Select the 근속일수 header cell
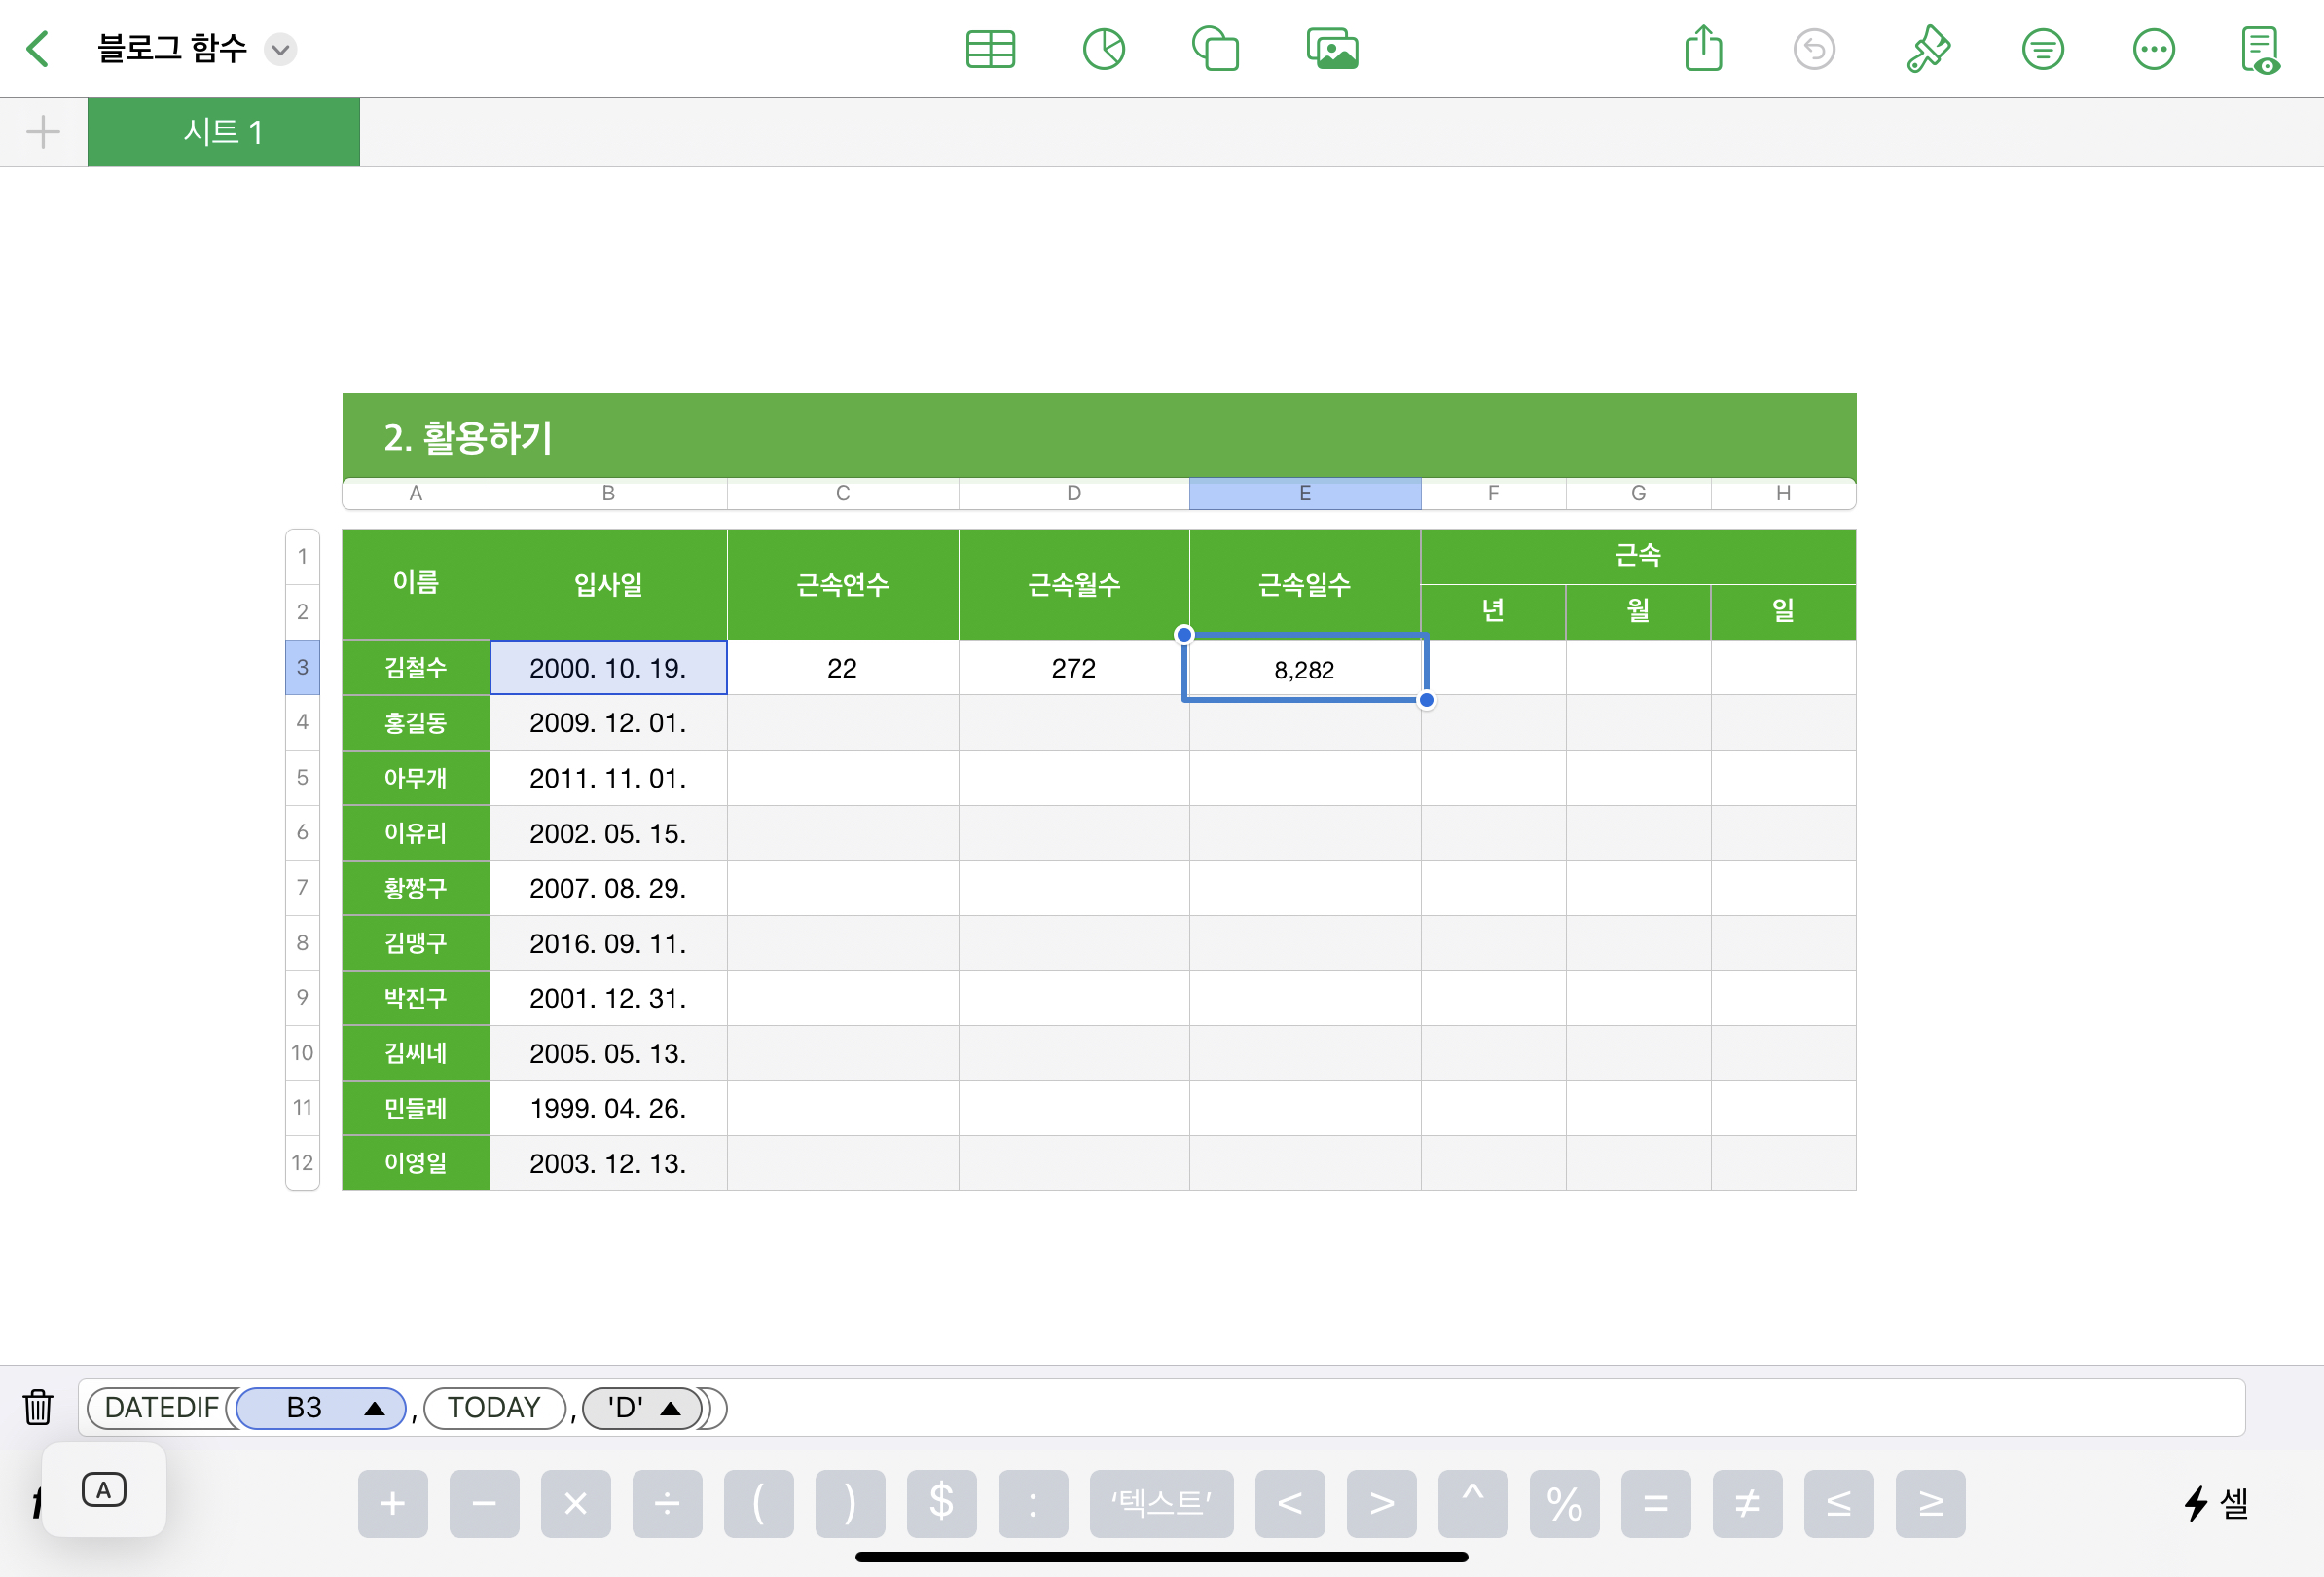Screen dimensions: 2324x1577 coord(1305,584)
